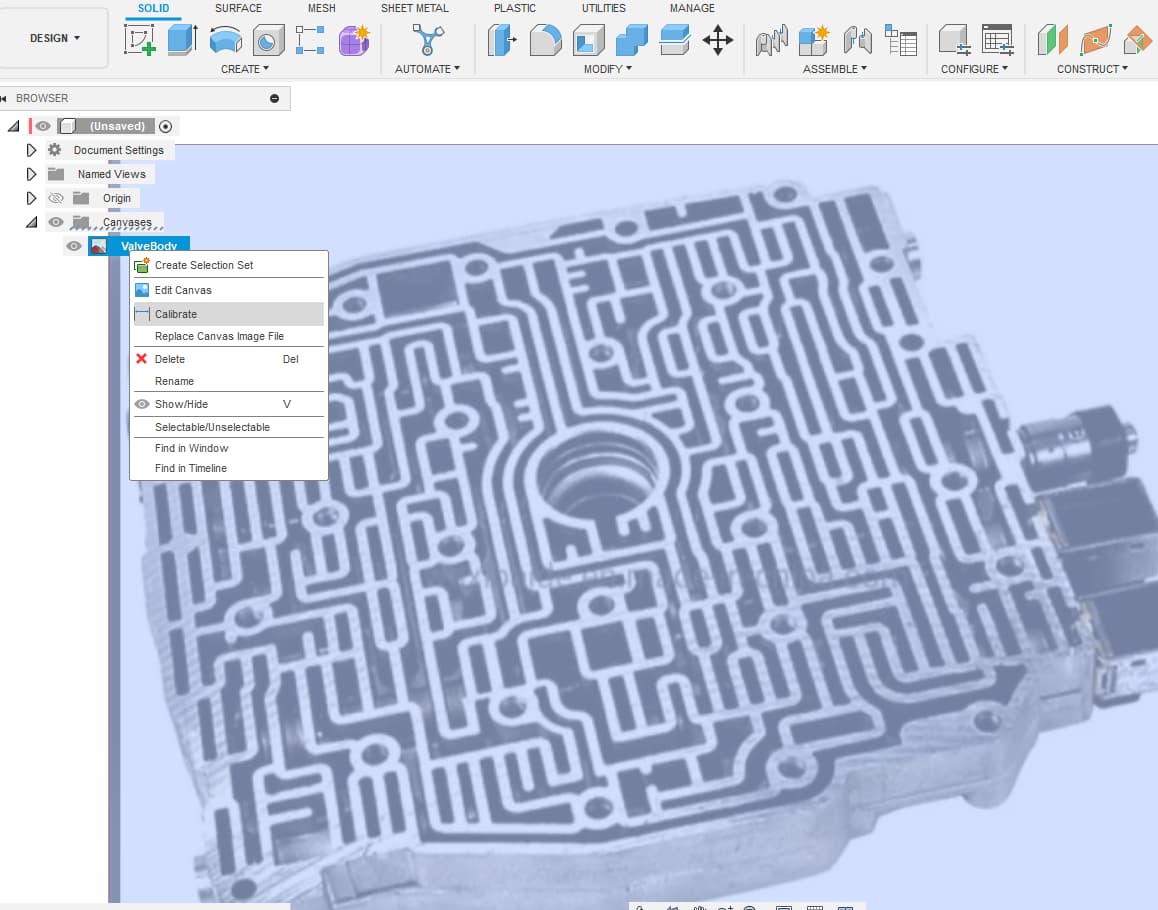Click the Change Parameters table icon

[997, 40]
